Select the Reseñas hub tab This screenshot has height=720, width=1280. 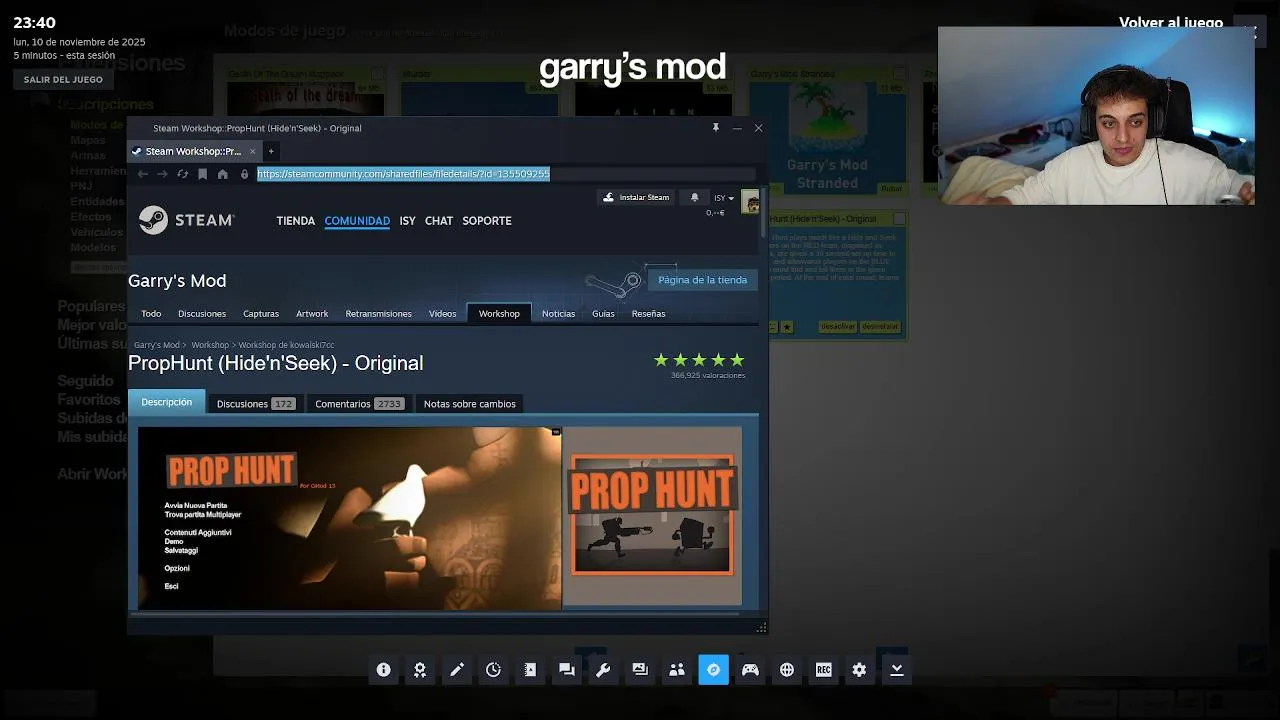click(x=648, y=314)
